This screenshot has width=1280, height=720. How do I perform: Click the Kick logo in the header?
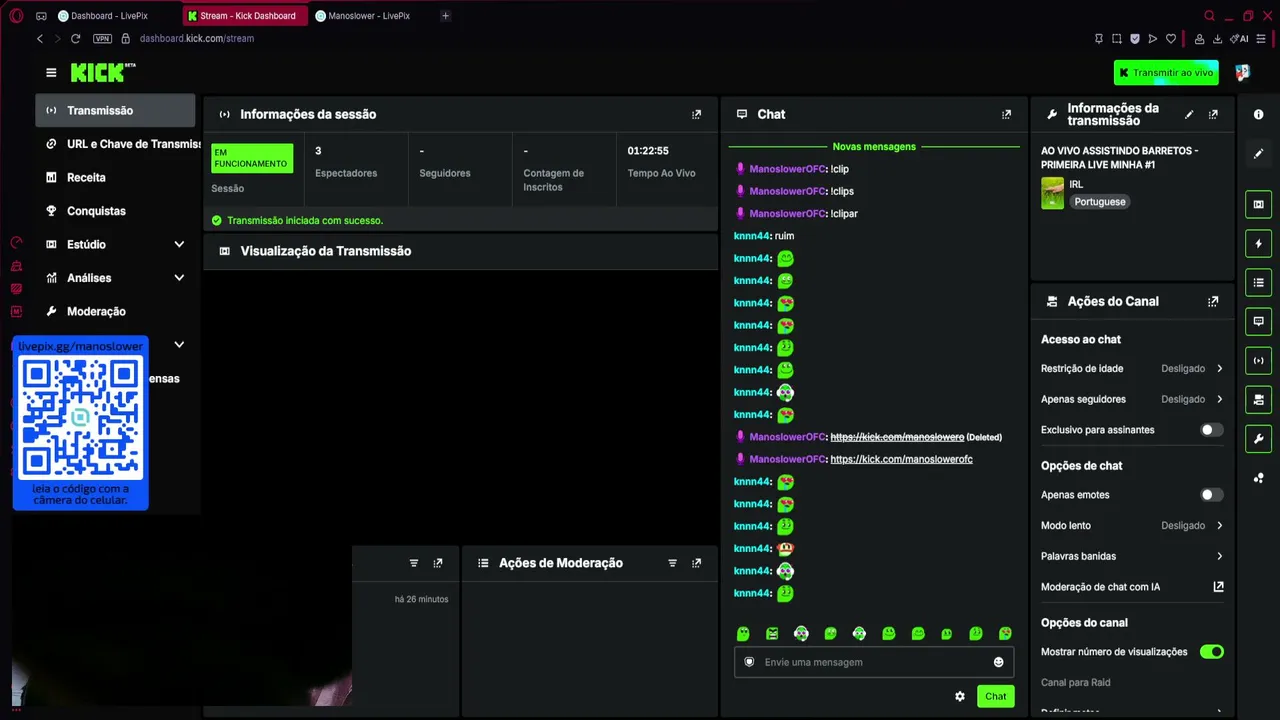coord(102,72)
